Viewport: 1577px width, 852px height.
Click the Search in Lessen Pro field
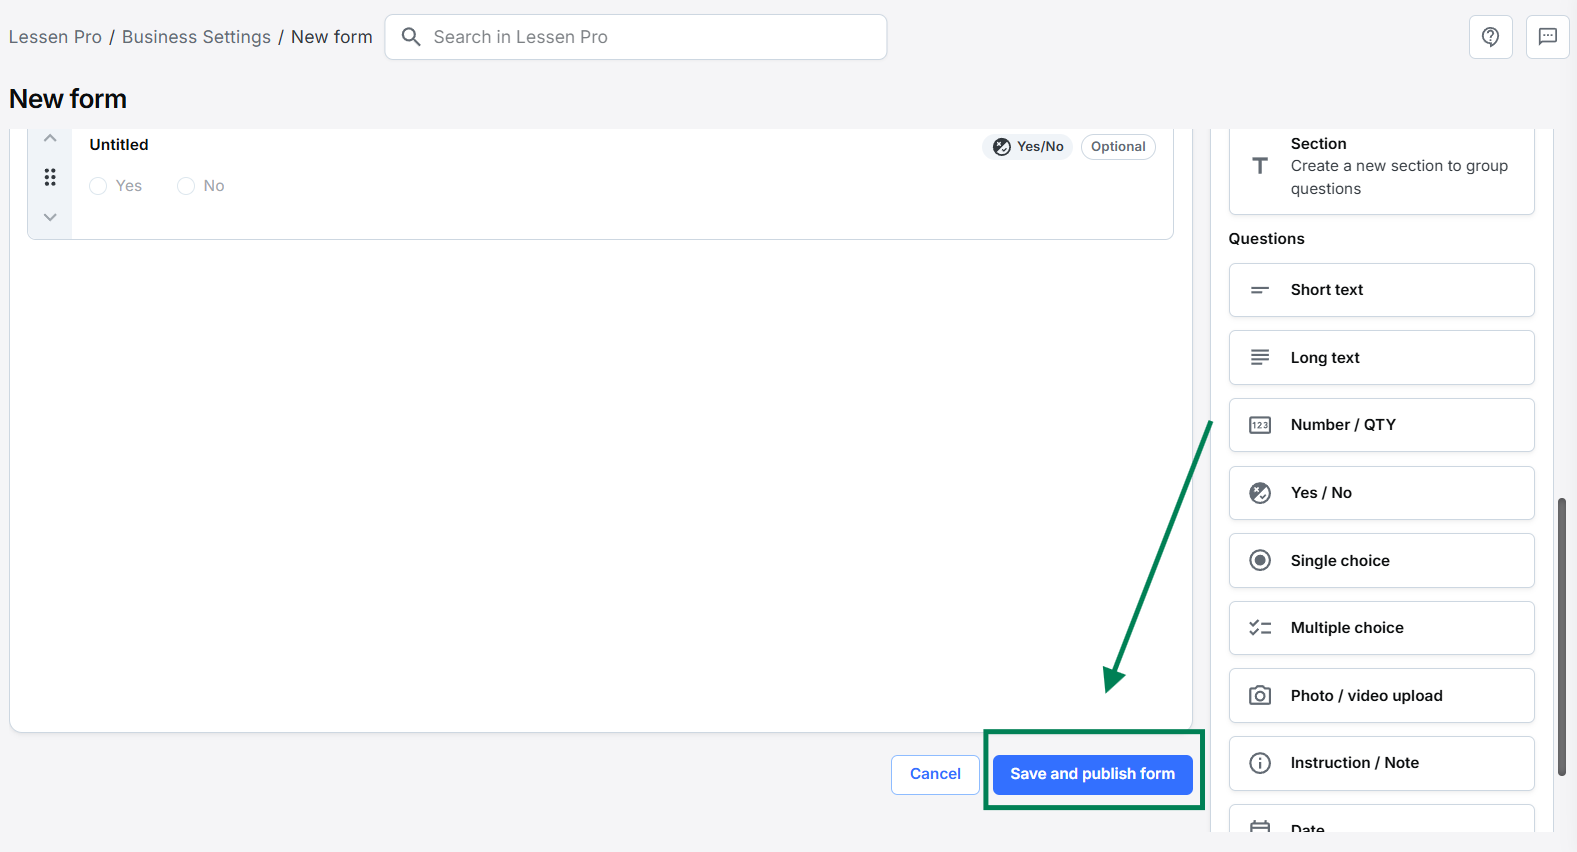coord(636,37)
